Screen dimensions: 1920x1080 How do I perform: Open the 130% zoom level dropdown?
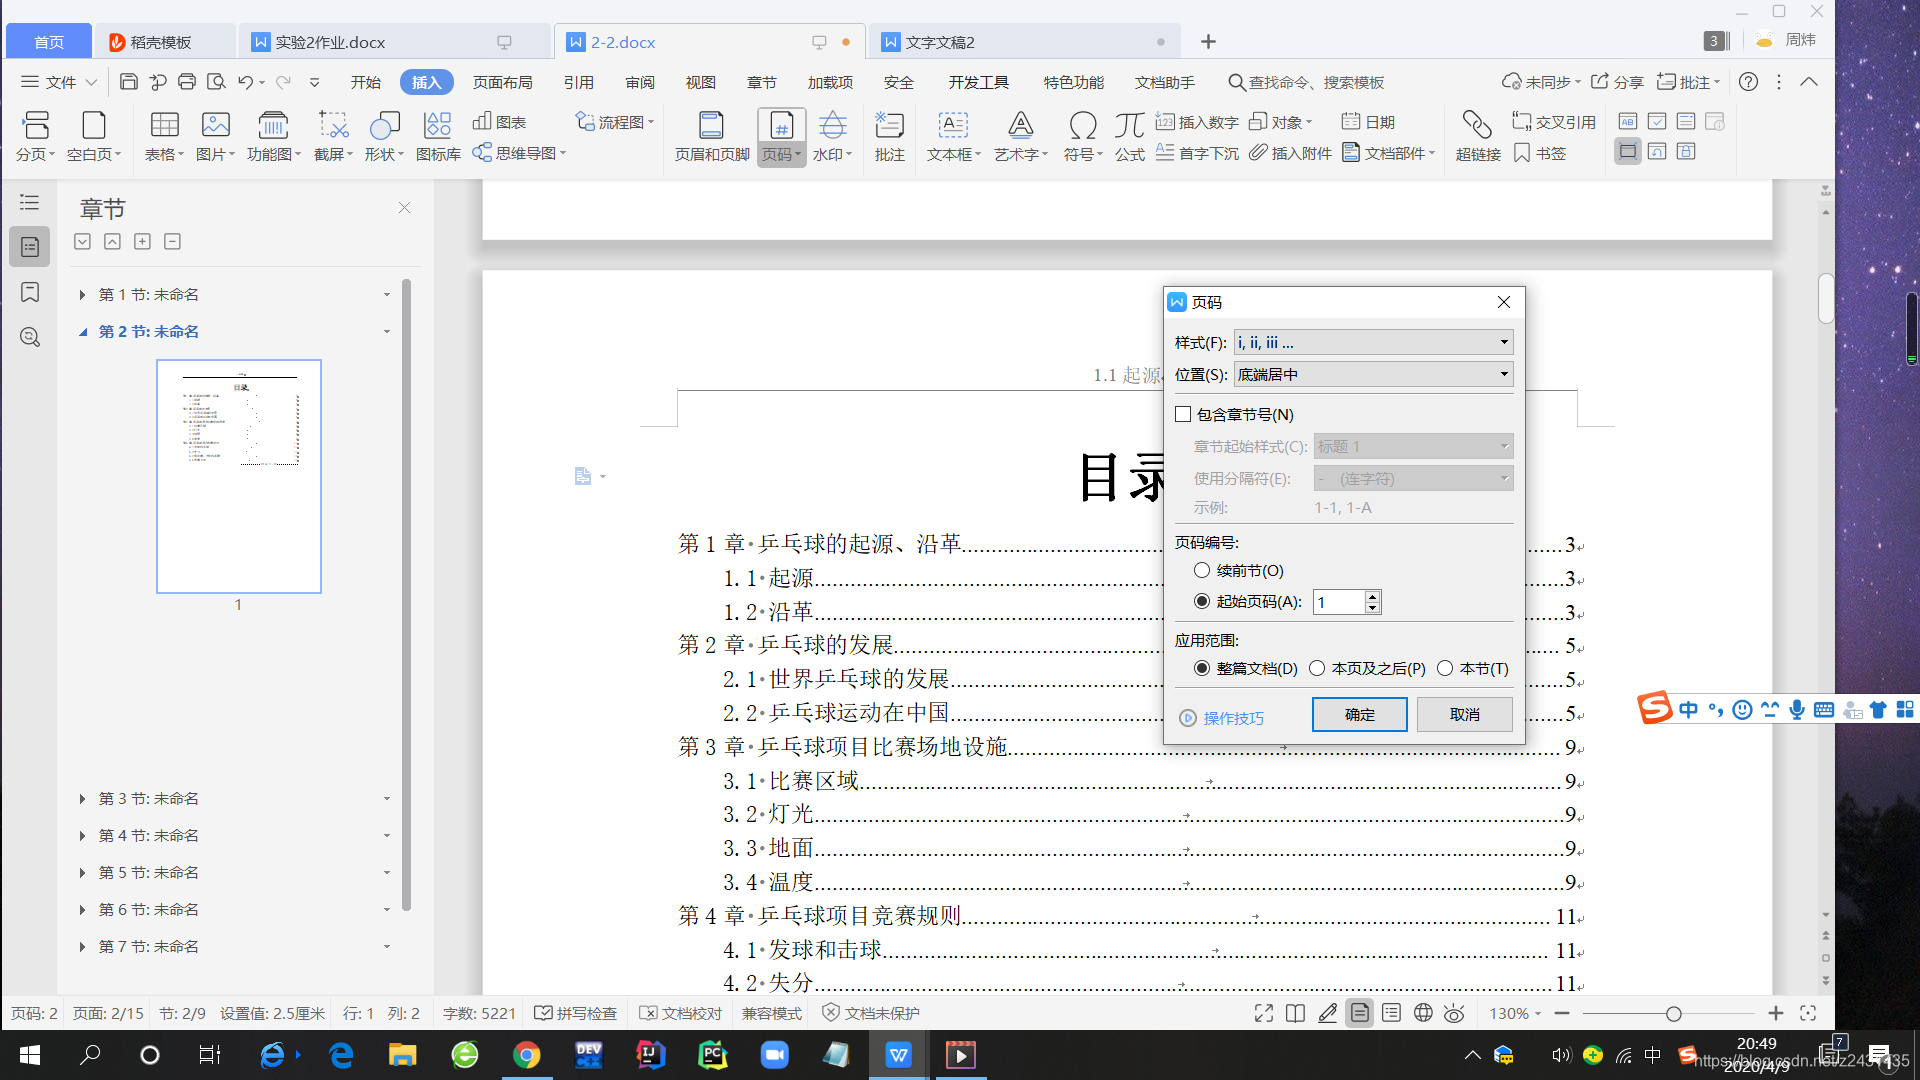pyautogui.click(x=1514, y=1013)
